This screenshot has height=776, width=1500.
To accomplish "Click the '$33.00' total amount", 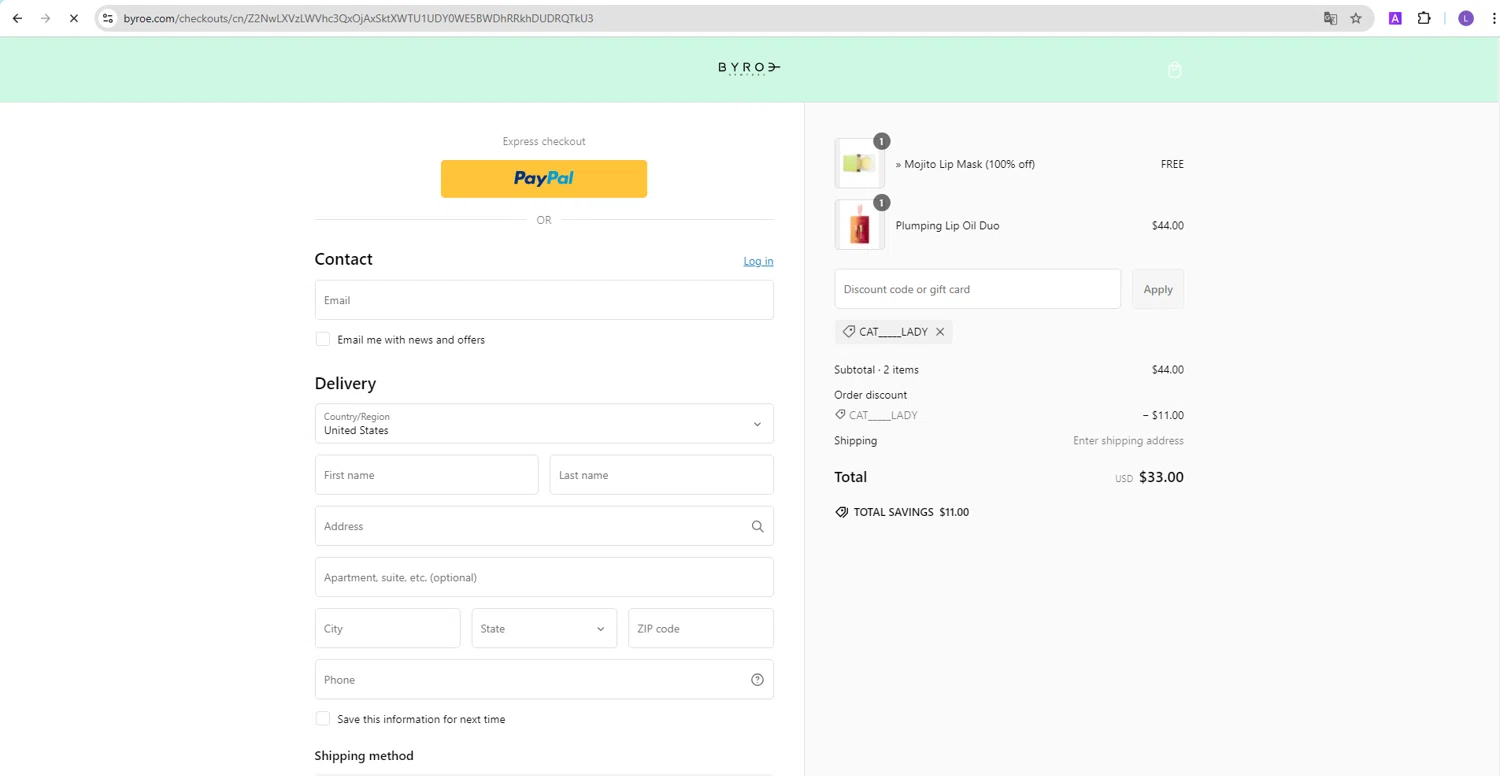I will [x=1161, y=477].
